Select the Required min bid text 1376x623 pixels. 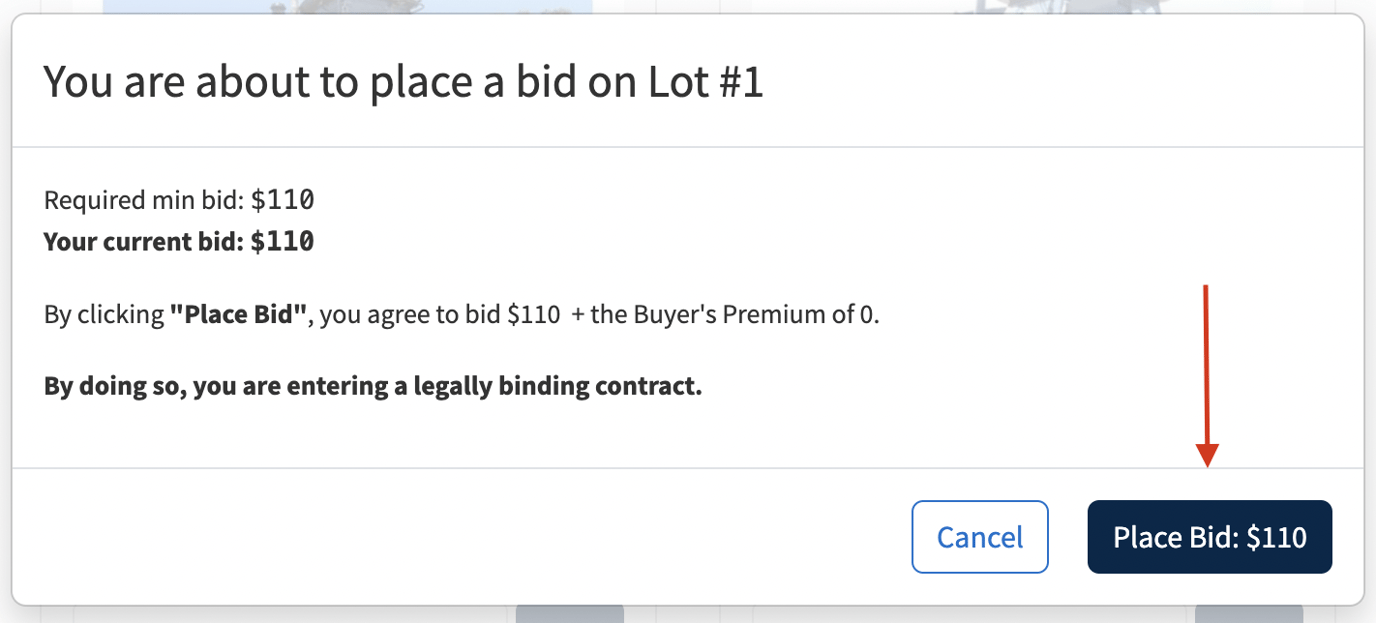177,200
